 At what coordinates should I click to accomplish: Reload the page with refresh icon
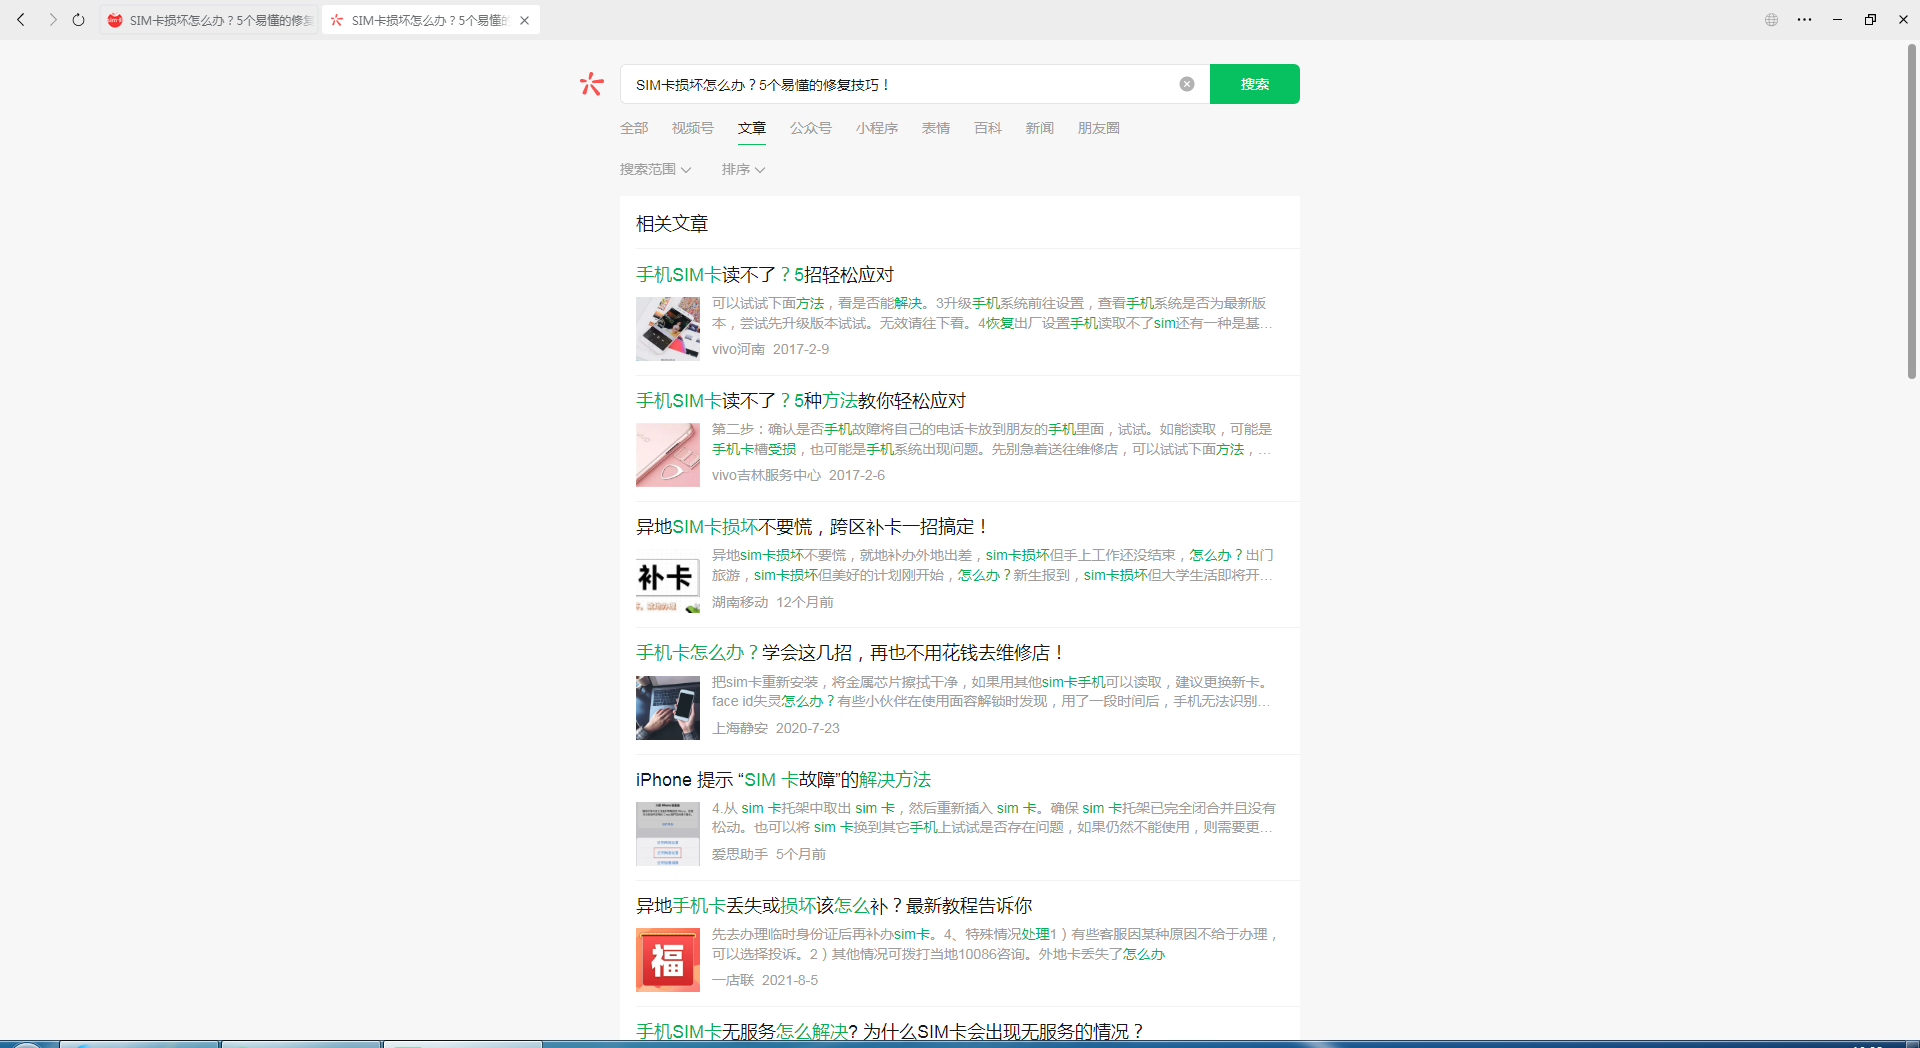pyautogui.click(x=79, y=20)
